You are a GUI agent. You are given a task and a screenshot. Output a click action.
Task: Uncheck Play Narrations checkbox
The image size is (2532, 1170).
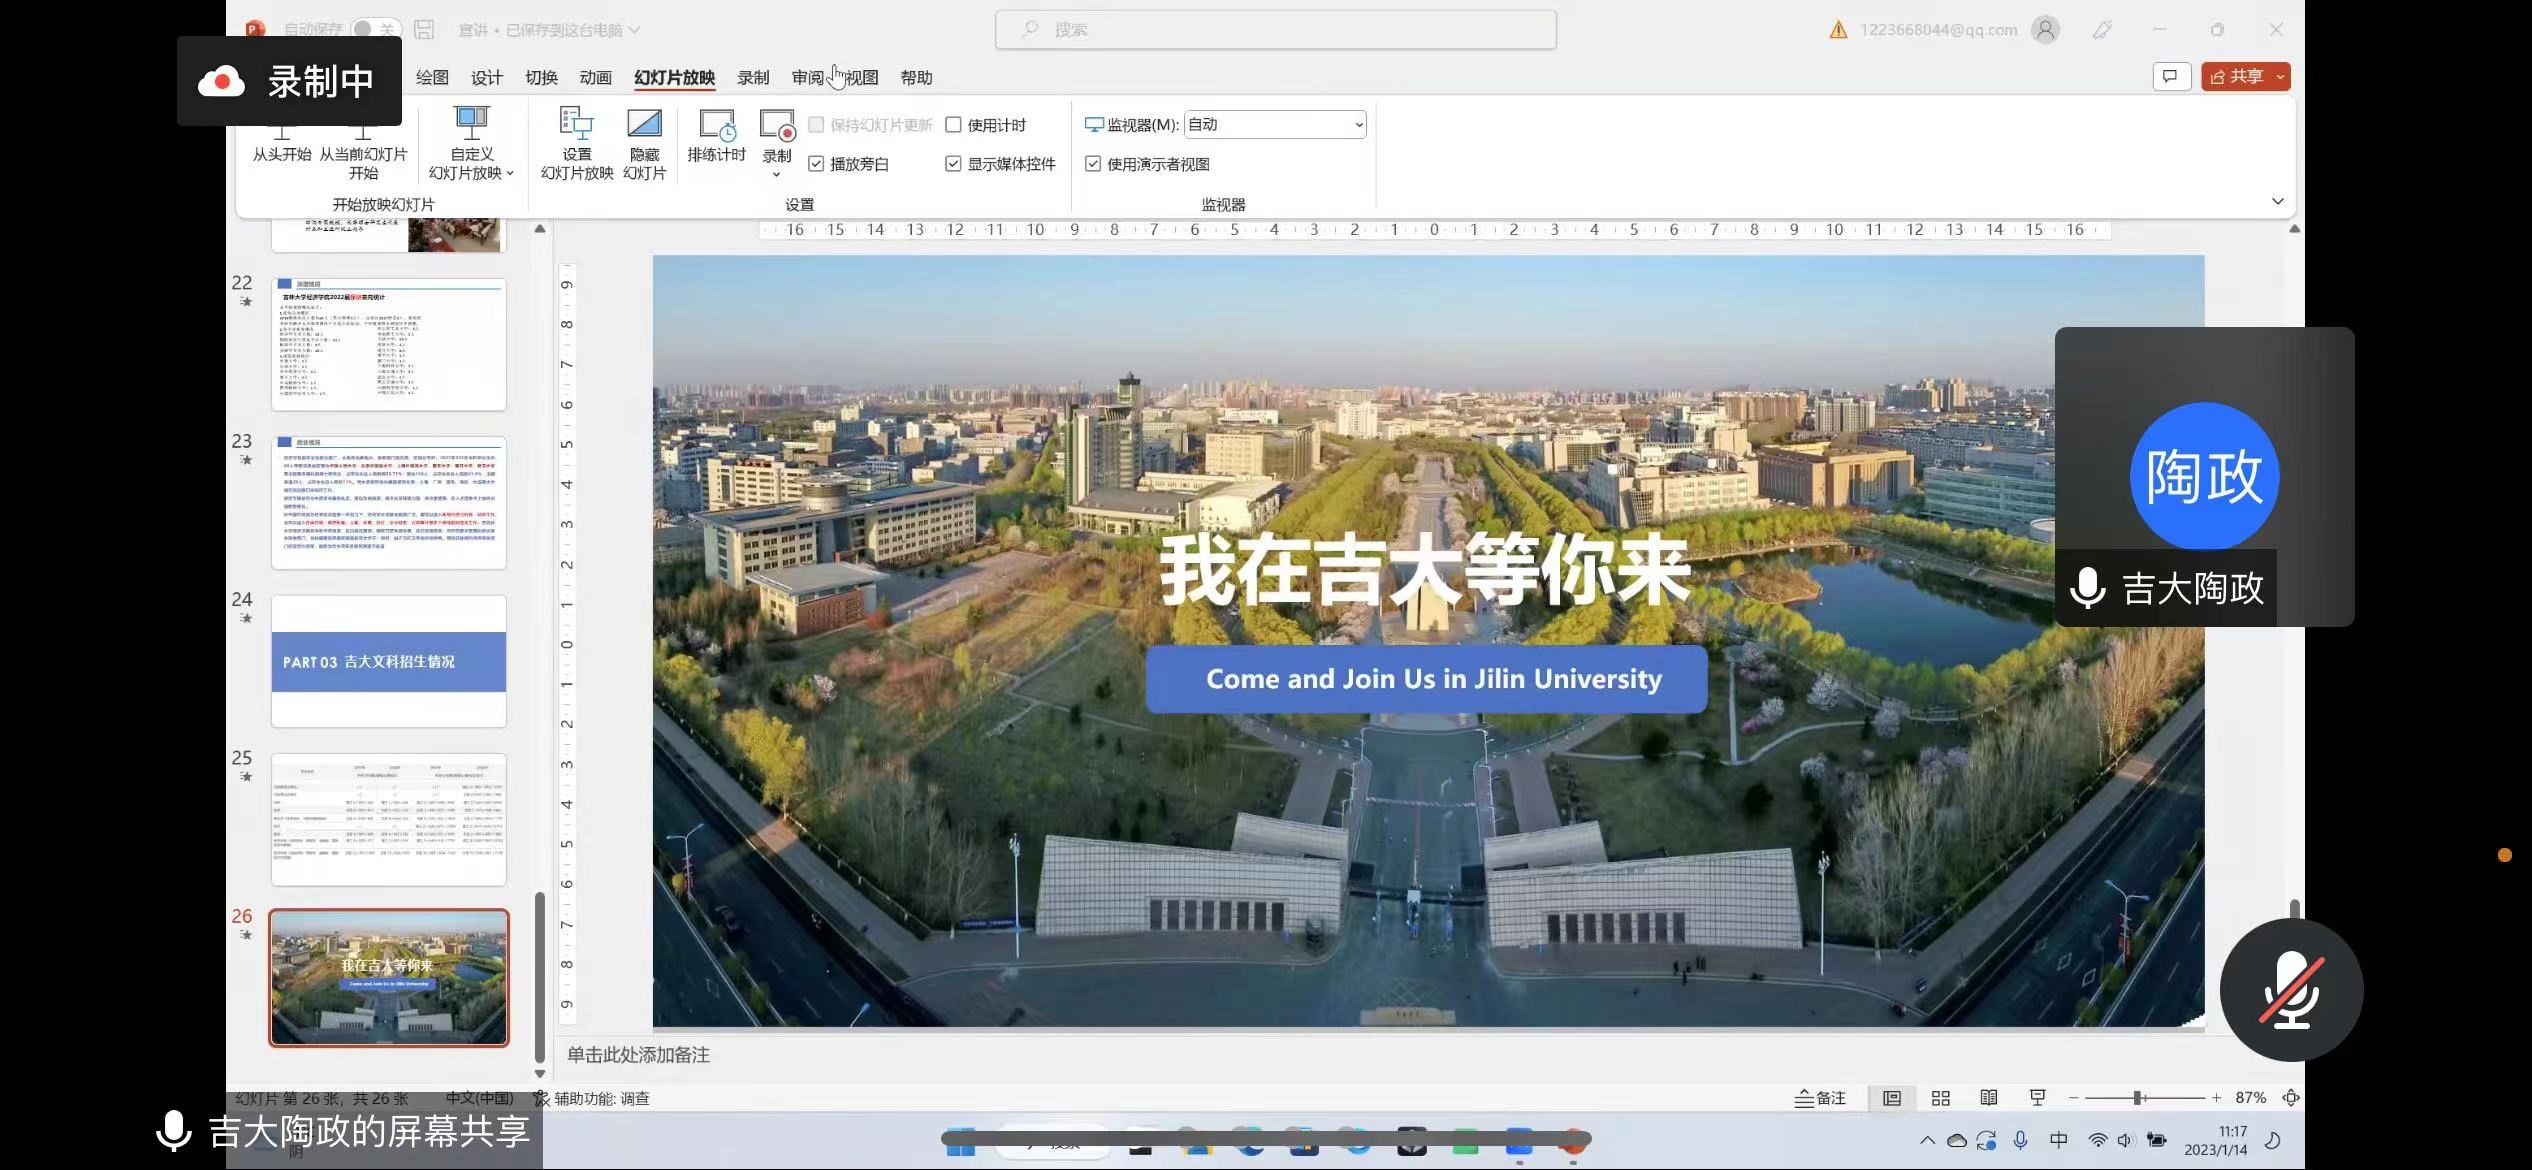click(x=816, y=164)
